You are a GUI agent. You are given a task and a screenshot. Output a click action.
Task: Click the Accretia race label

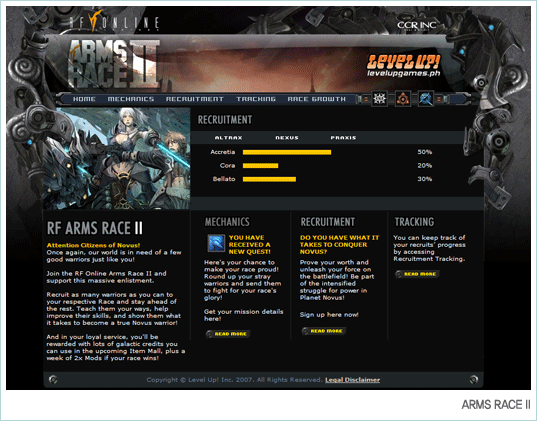click(223, 152)
